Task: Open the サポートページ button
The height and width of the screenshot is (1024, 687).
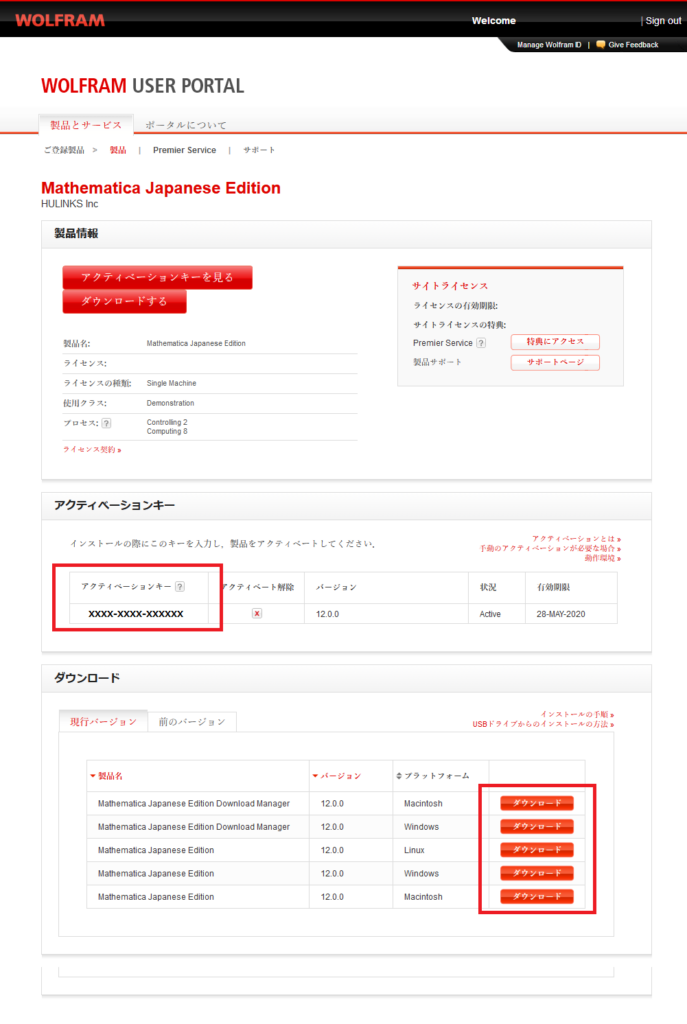Action: [x=555, y=362]
